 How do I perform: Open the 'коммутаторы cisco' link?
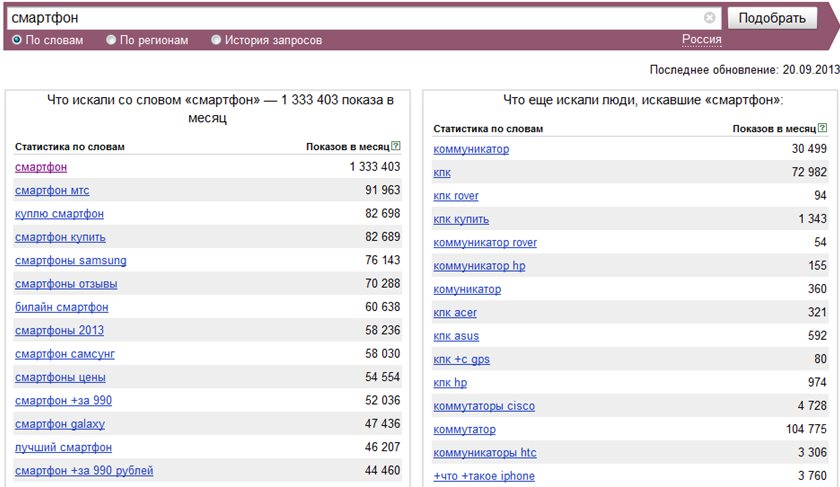pyautogui.click(x=484, y=406)
